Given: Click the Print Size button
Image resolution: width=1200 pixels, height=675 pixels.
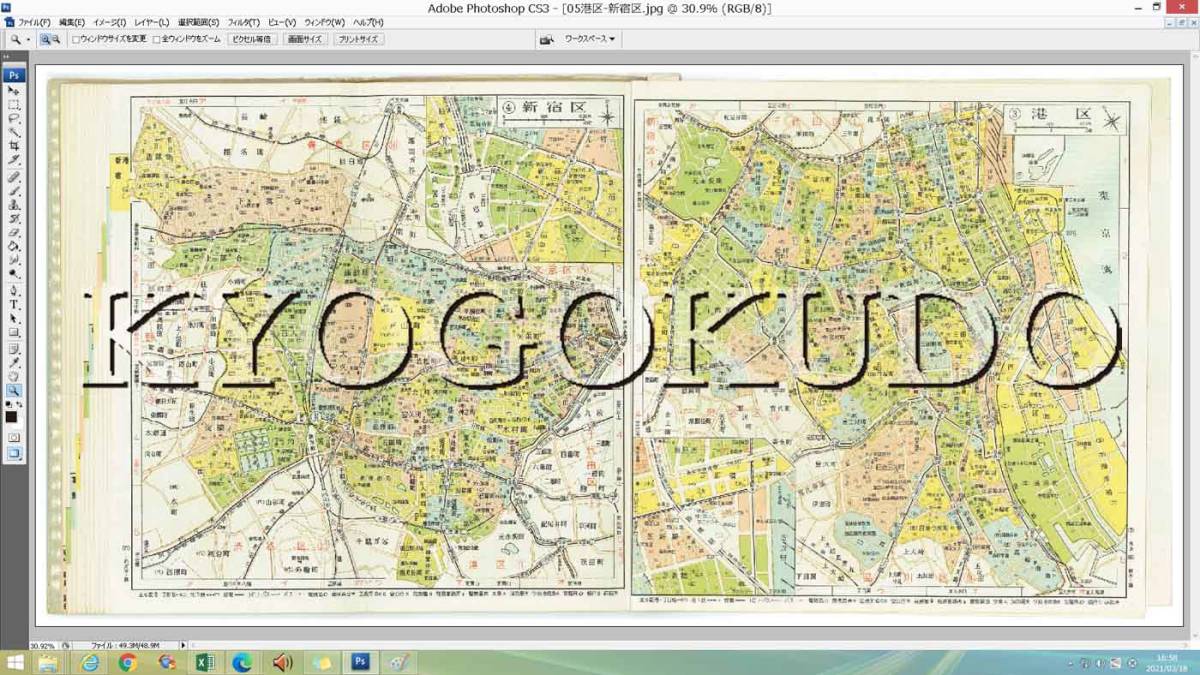Looking at the screenshot, I should [358, 39].
